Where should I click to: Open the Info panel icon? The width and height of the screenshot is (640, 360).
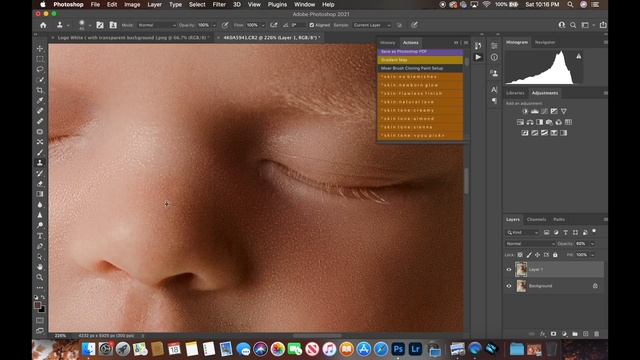coord(494,57)
